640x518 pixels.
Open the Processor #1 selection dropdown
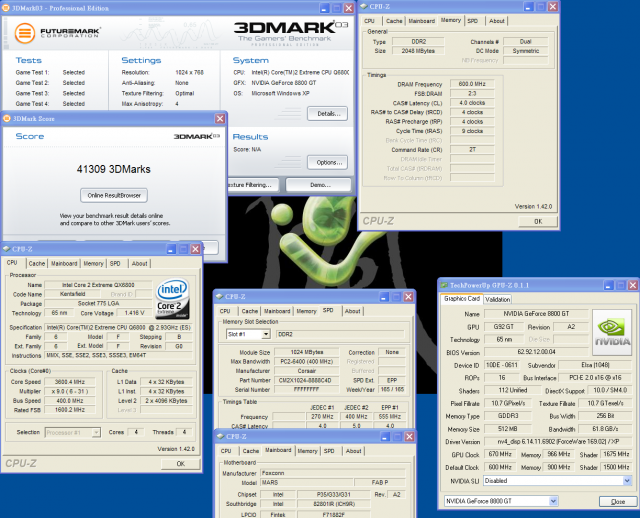(x=96, y=432)
